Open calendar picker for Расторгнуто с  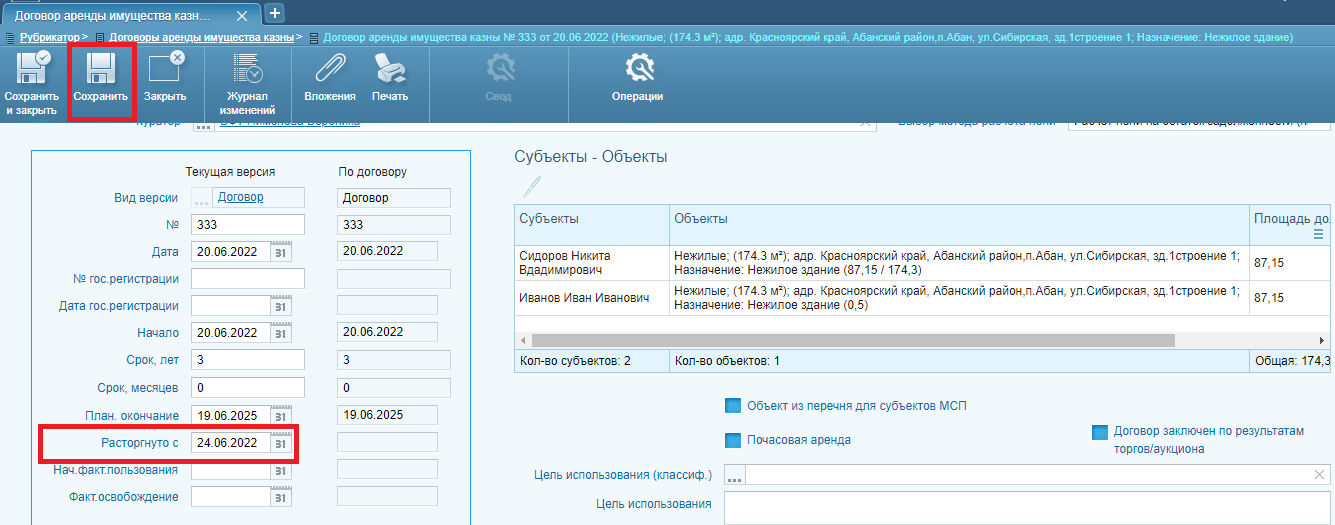pos(282,442)
